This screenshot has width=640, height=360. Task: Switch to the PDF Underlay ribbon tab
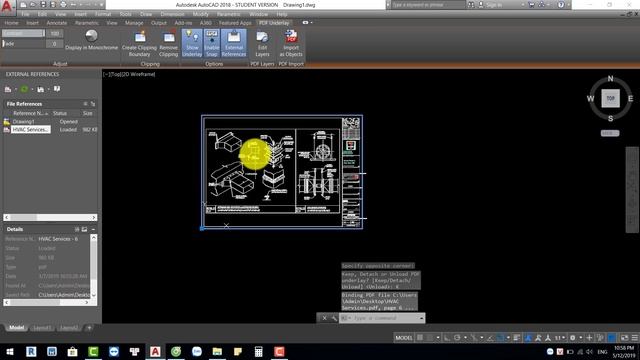(274, 23)
